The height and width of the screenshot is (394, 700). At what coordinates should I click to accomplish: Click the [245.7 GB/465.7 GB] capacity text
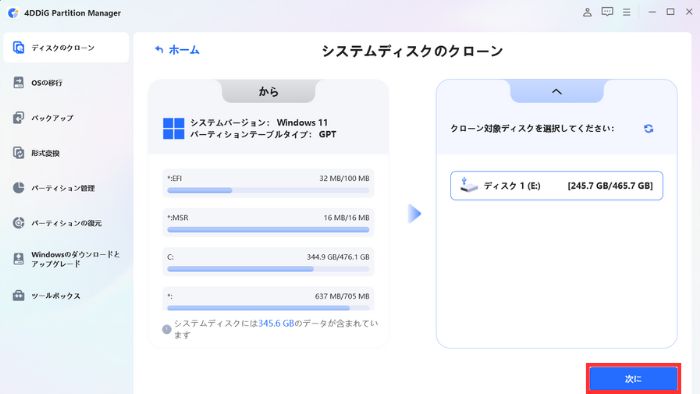click(x=610, y=186)
